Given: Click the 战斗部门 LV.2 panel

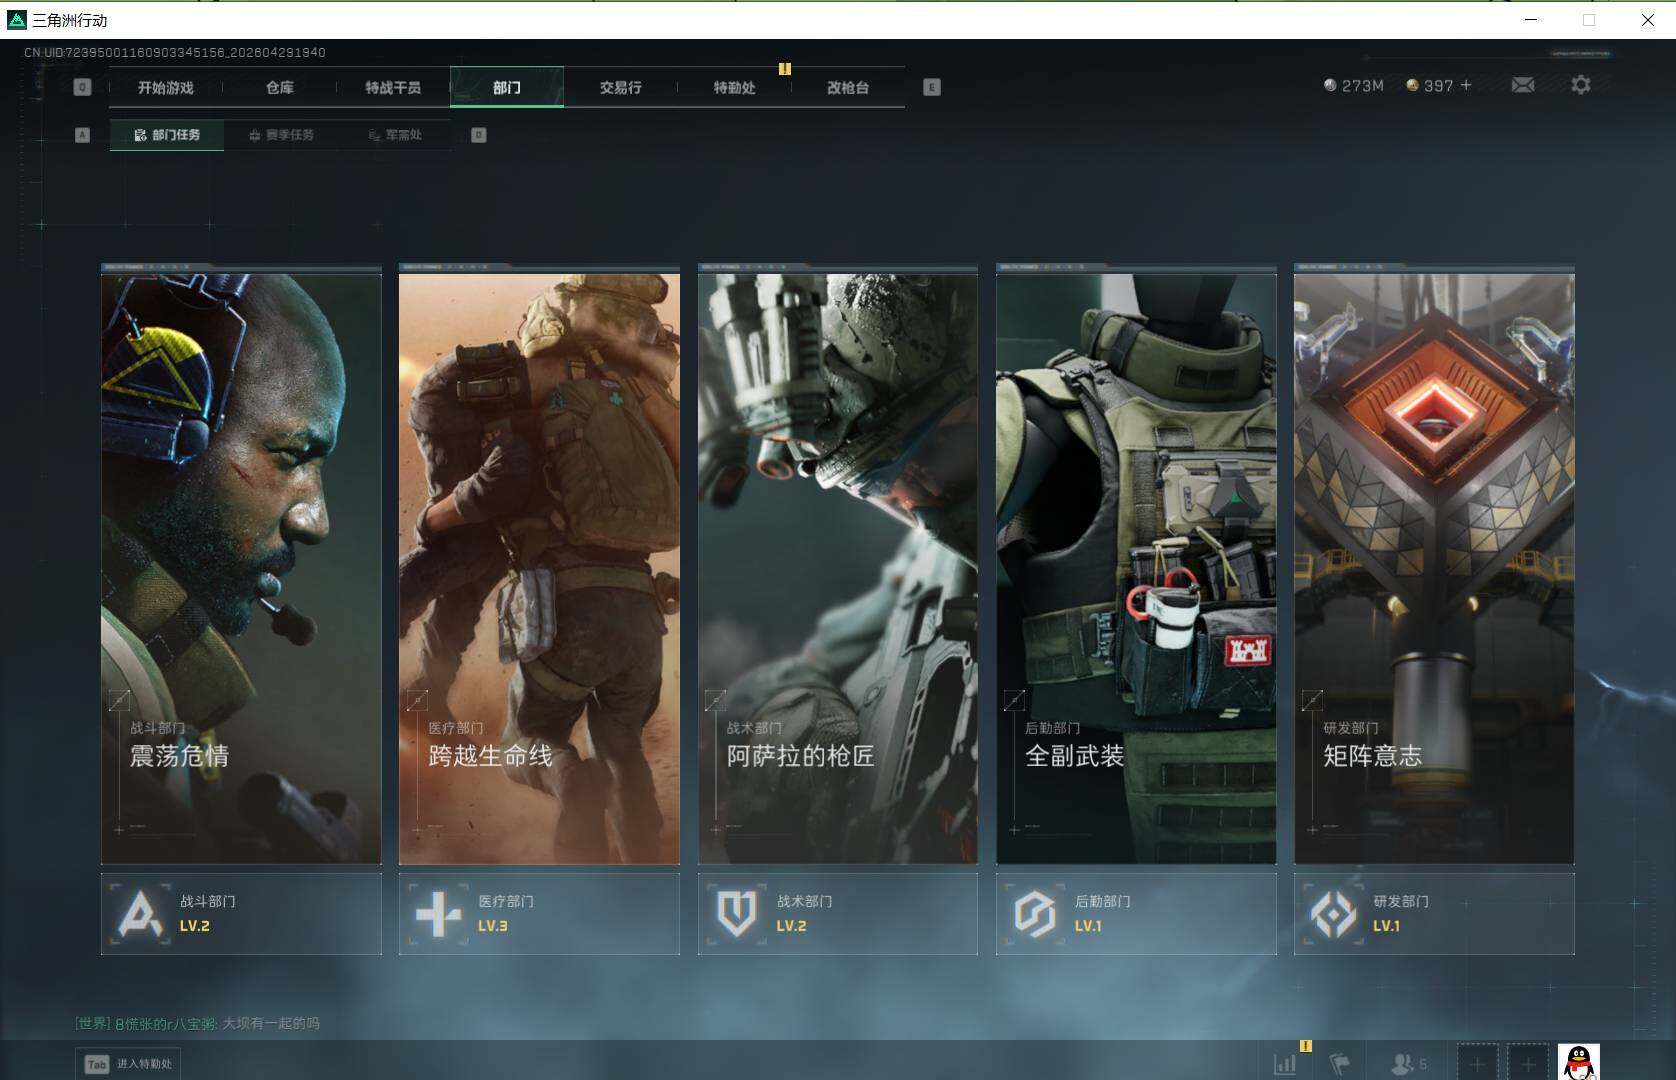Looking at the screenshot, I should click(x=241, y=914).
